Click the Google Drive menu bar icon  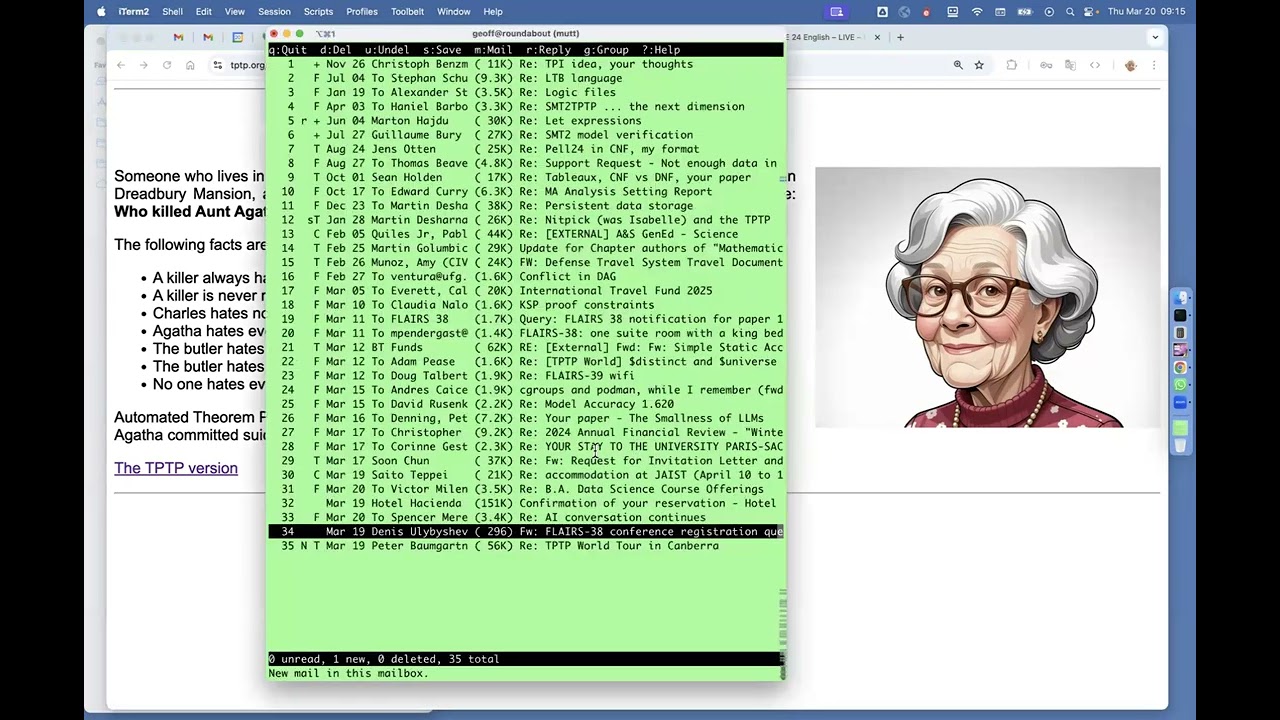(882, 11)
